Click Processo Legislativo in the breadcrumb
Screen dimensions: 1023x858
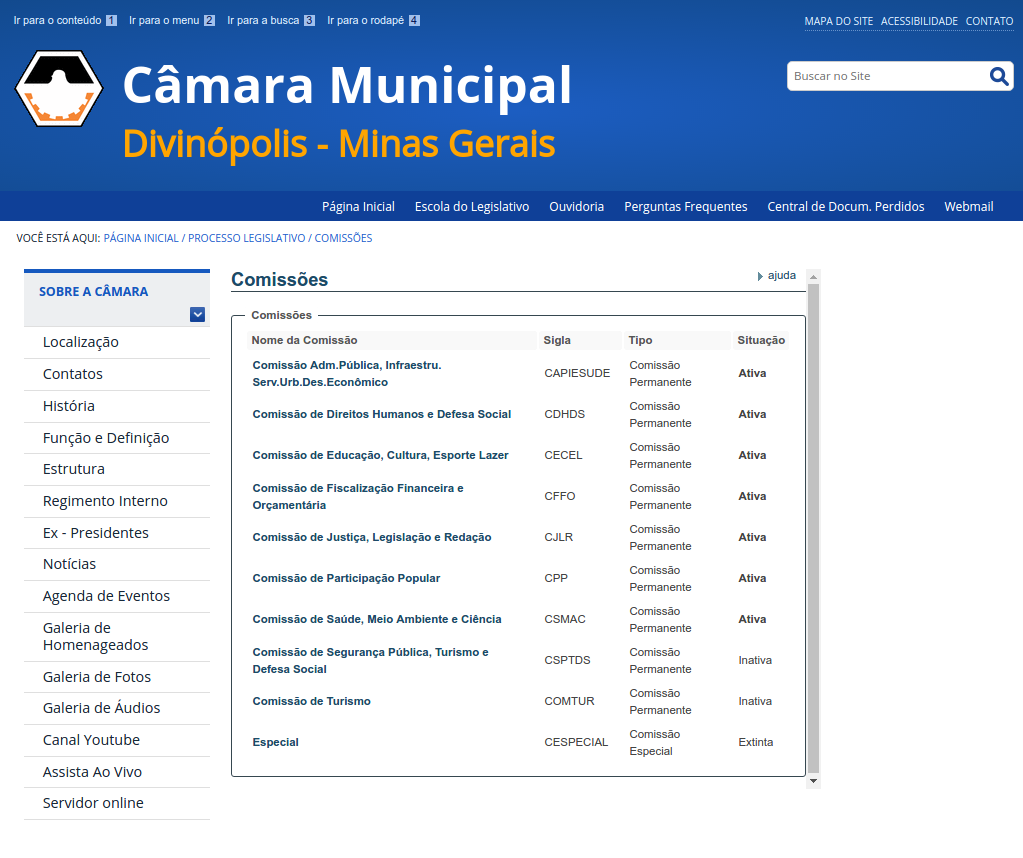[246, 238]
